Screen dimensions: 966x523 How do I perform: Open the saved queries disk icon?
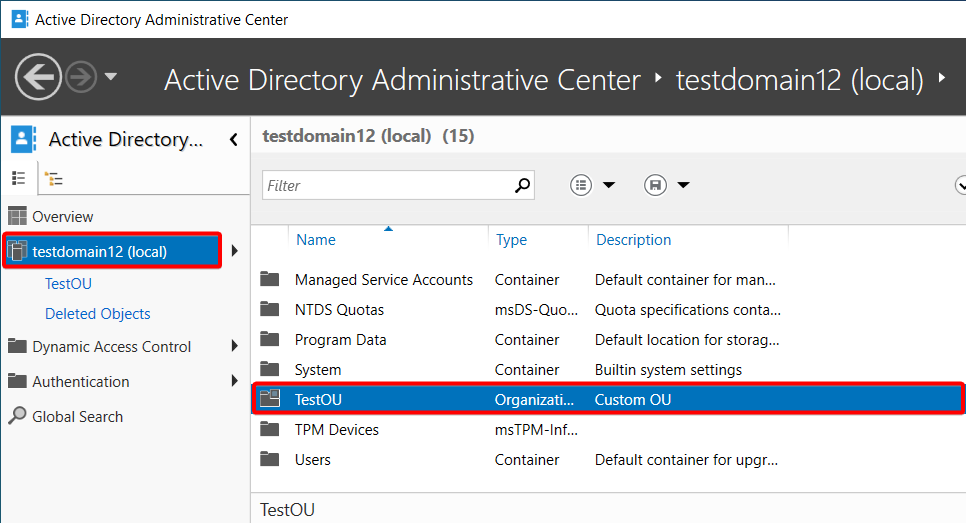tap(656, 185)
